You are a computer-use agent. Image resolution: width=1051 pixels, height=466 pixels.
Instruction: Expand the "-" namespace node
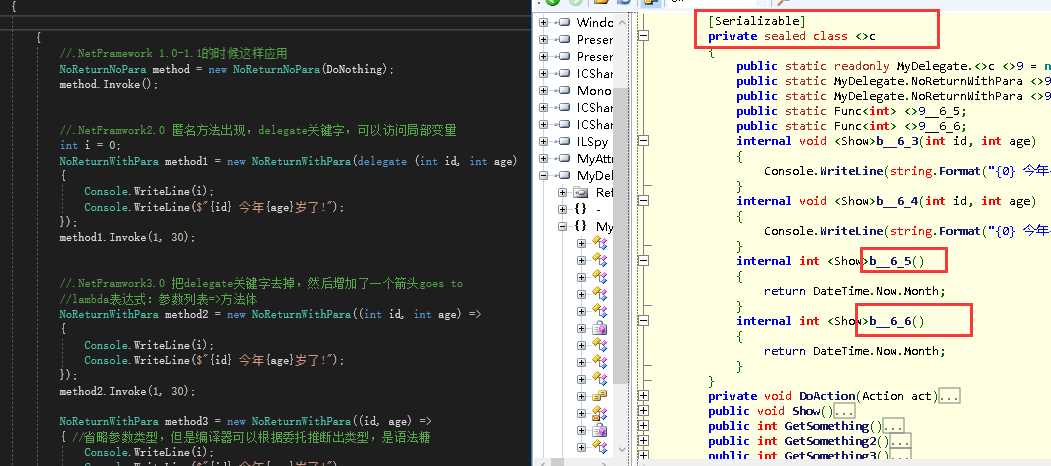tap(562, 209)
